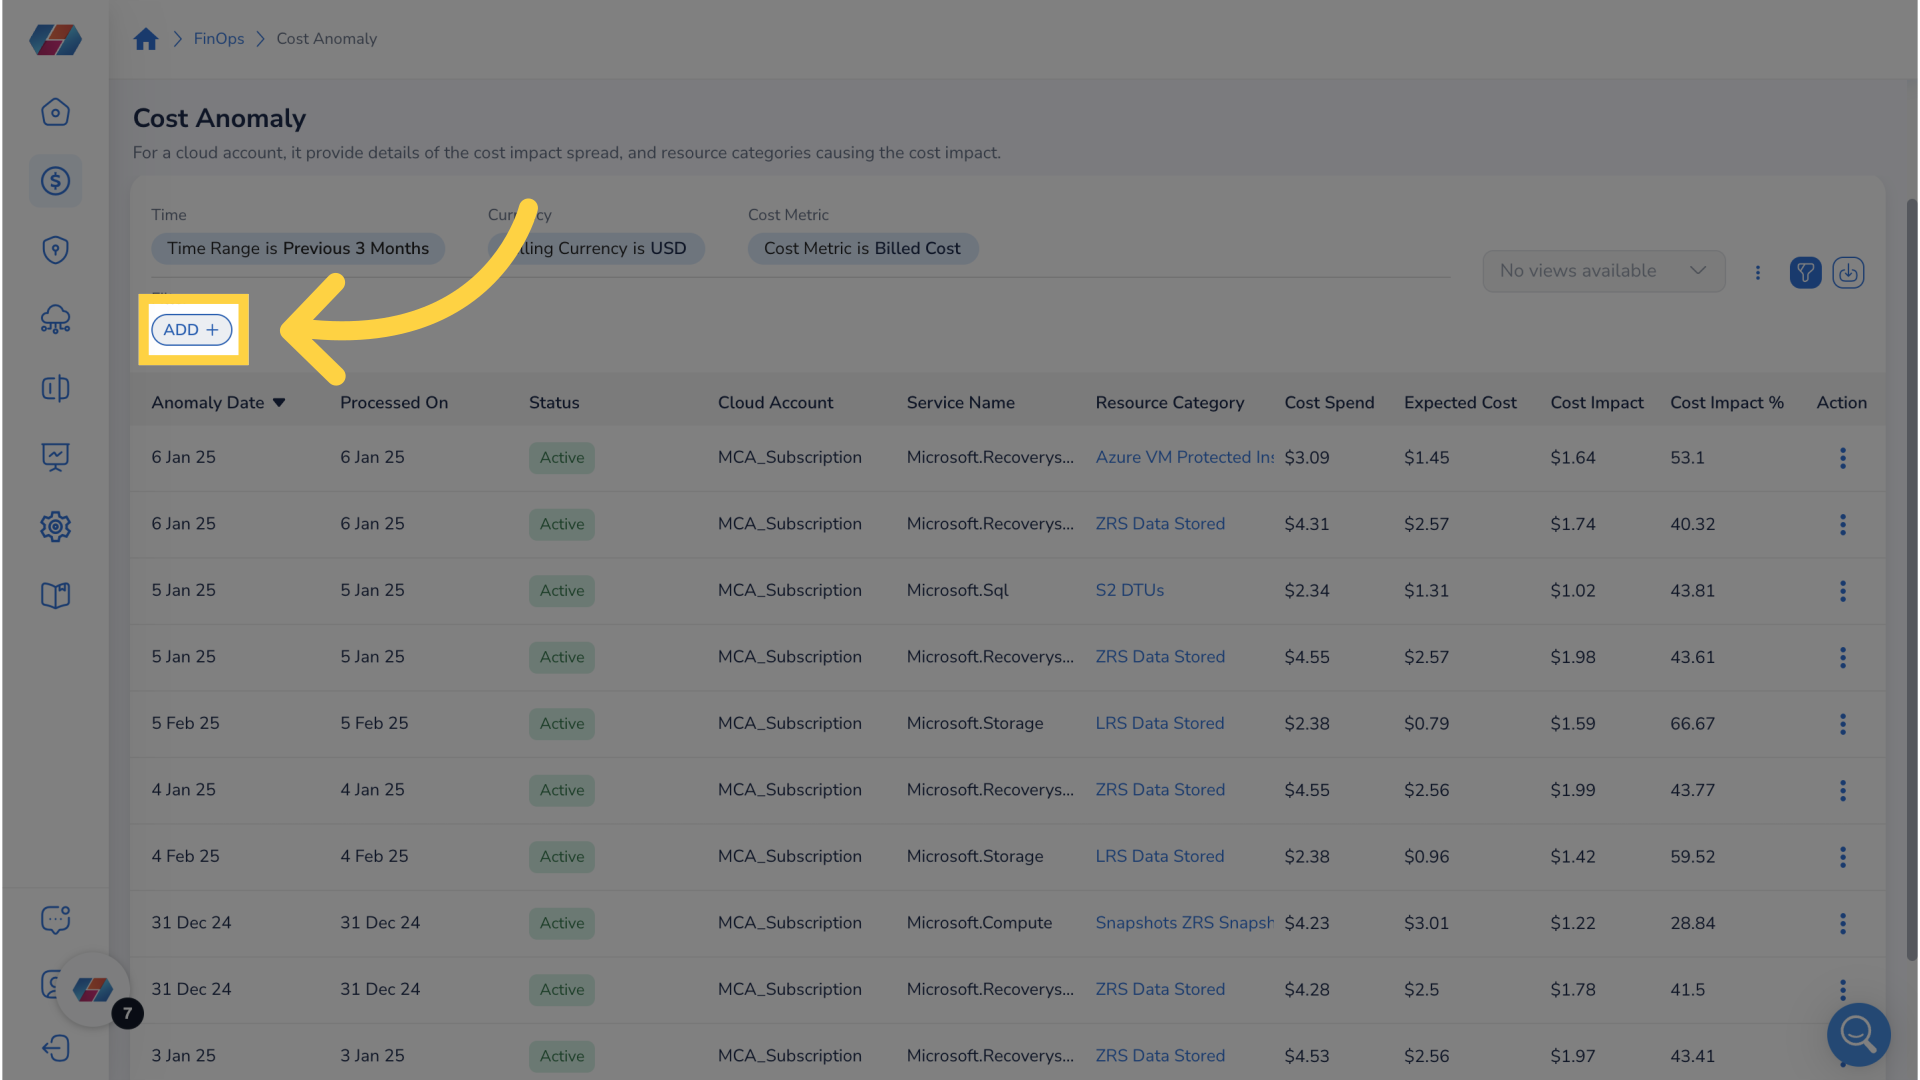The image size is (1920, 1080).
Task: Click the Expected Cost column header
Action: pyautogui.click(x=1460, y=403)
